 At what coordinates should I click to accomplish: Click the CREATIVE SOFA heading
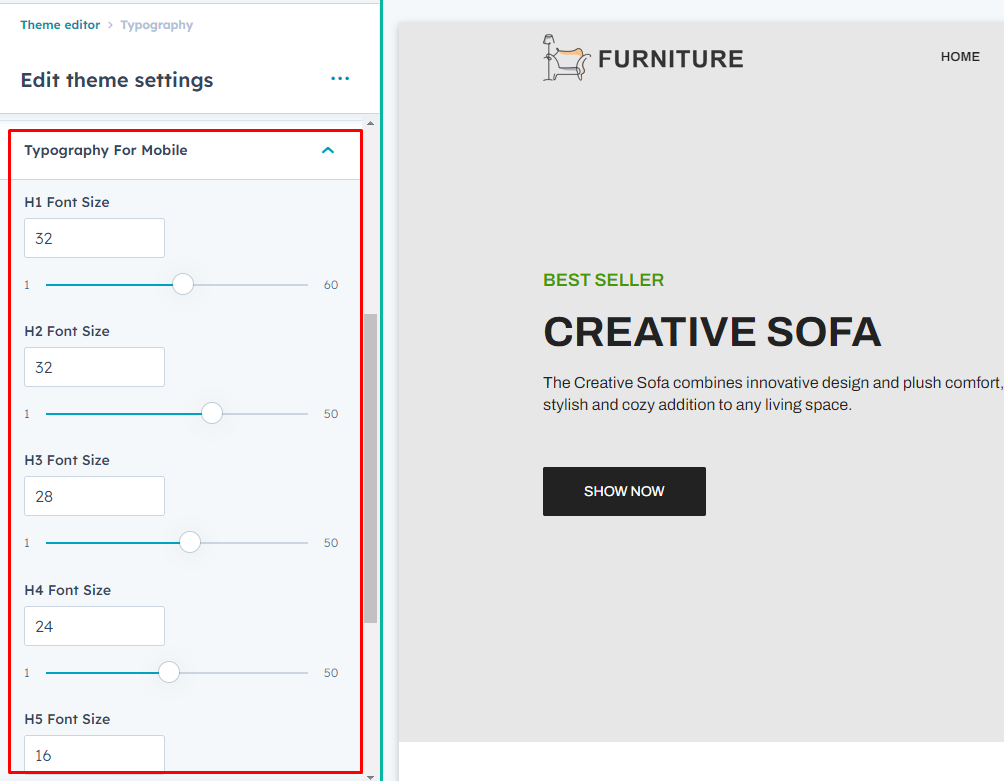click(x=712, y=332)
